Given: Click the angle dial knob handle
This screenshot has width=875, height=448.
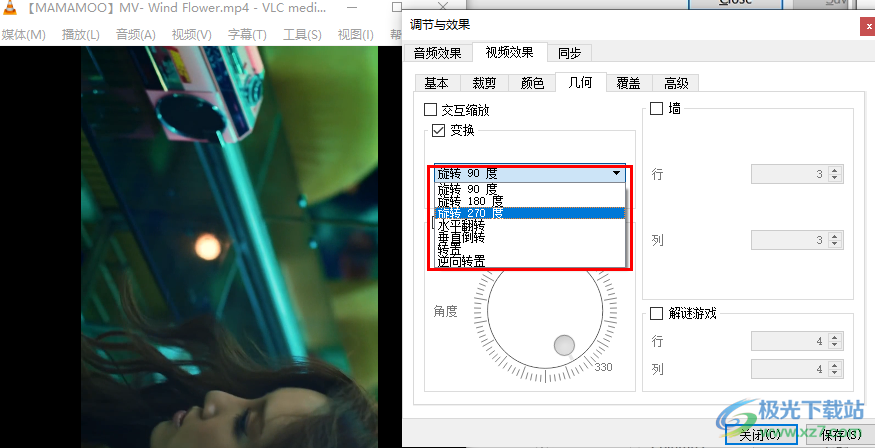Looking at the screenshot, I should (x=564, y=345).
